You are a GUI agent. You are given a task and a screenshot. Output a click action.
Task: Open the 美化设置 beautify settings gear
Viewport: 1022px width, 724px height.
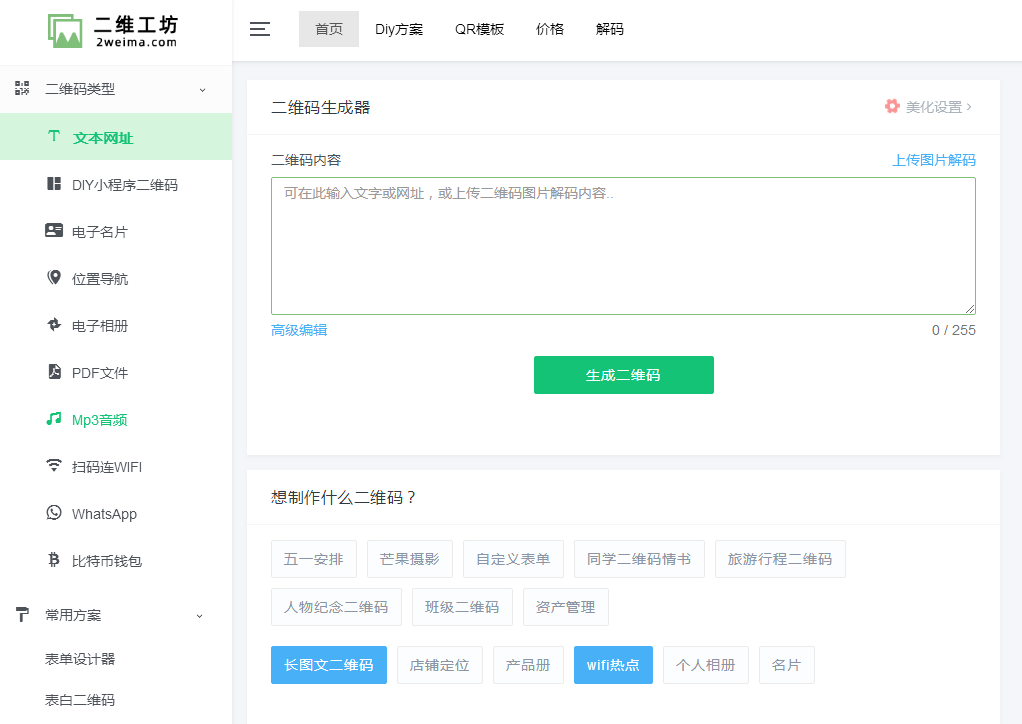(891, 105)
